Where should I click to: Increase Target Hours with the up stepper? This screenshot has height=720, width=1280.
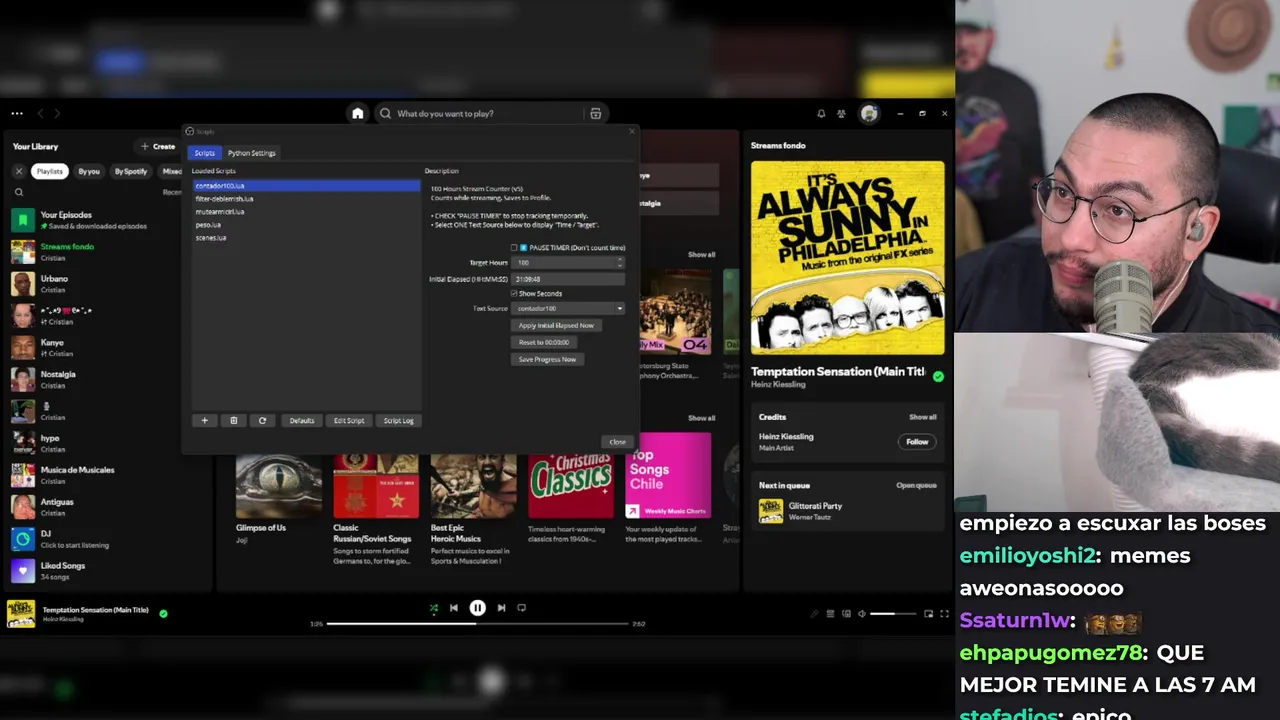click(x=620, y=259)
